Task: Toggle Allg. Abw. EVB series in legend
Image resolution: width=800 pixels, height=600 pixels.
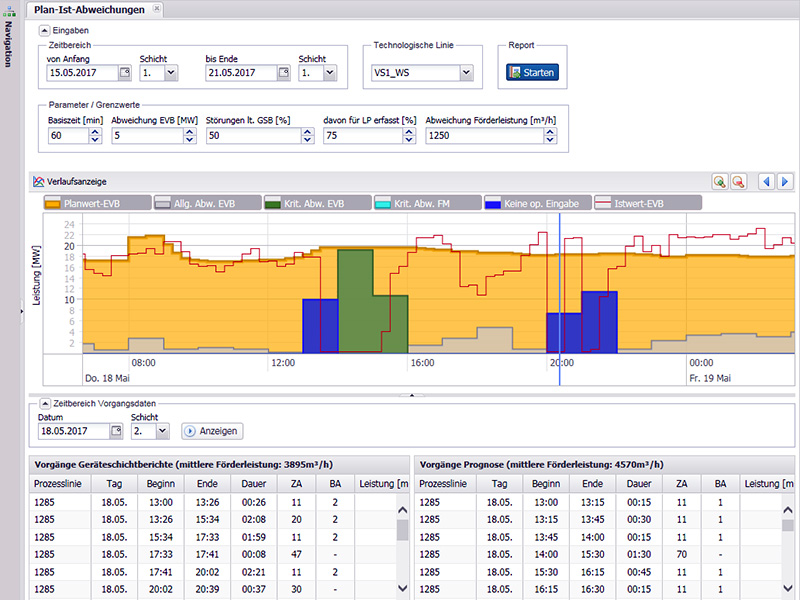Action: click(x=208, y=203)
